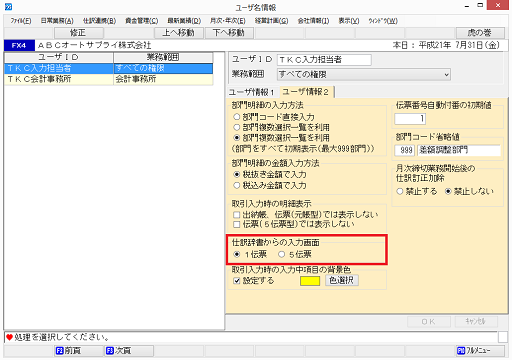
Task: Go to previous page with F2 前頁
Action: coord(79,351)
